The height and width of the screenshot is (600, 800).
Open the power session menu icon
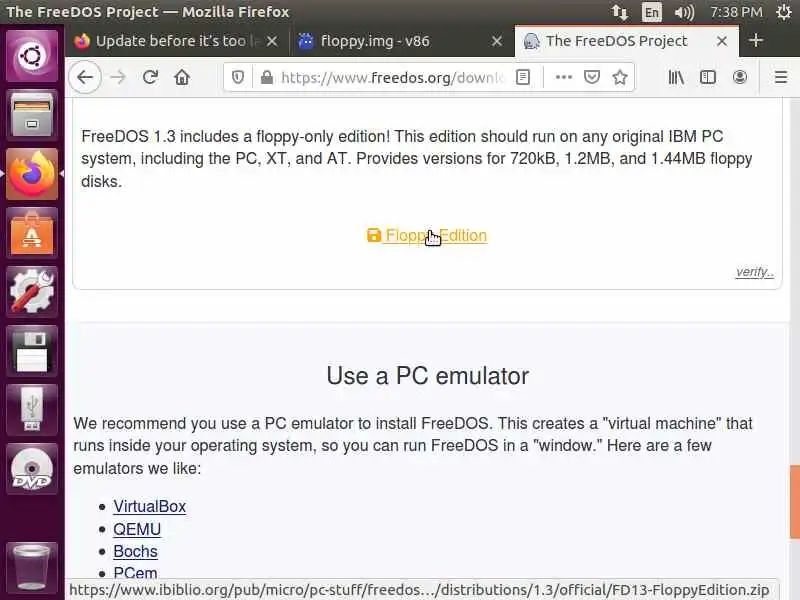click(x=784, y=12)
